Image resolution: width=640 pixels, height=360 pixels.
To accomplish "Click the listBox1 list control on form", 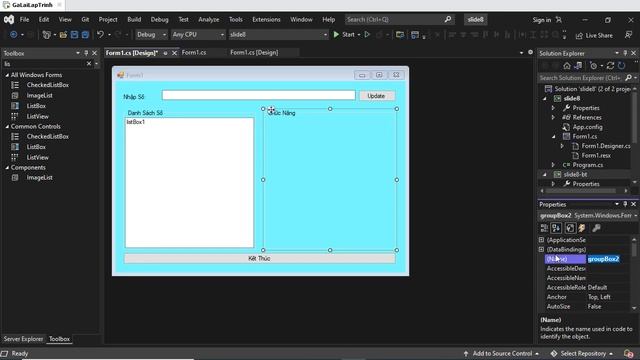I will [x=189, y=182].
